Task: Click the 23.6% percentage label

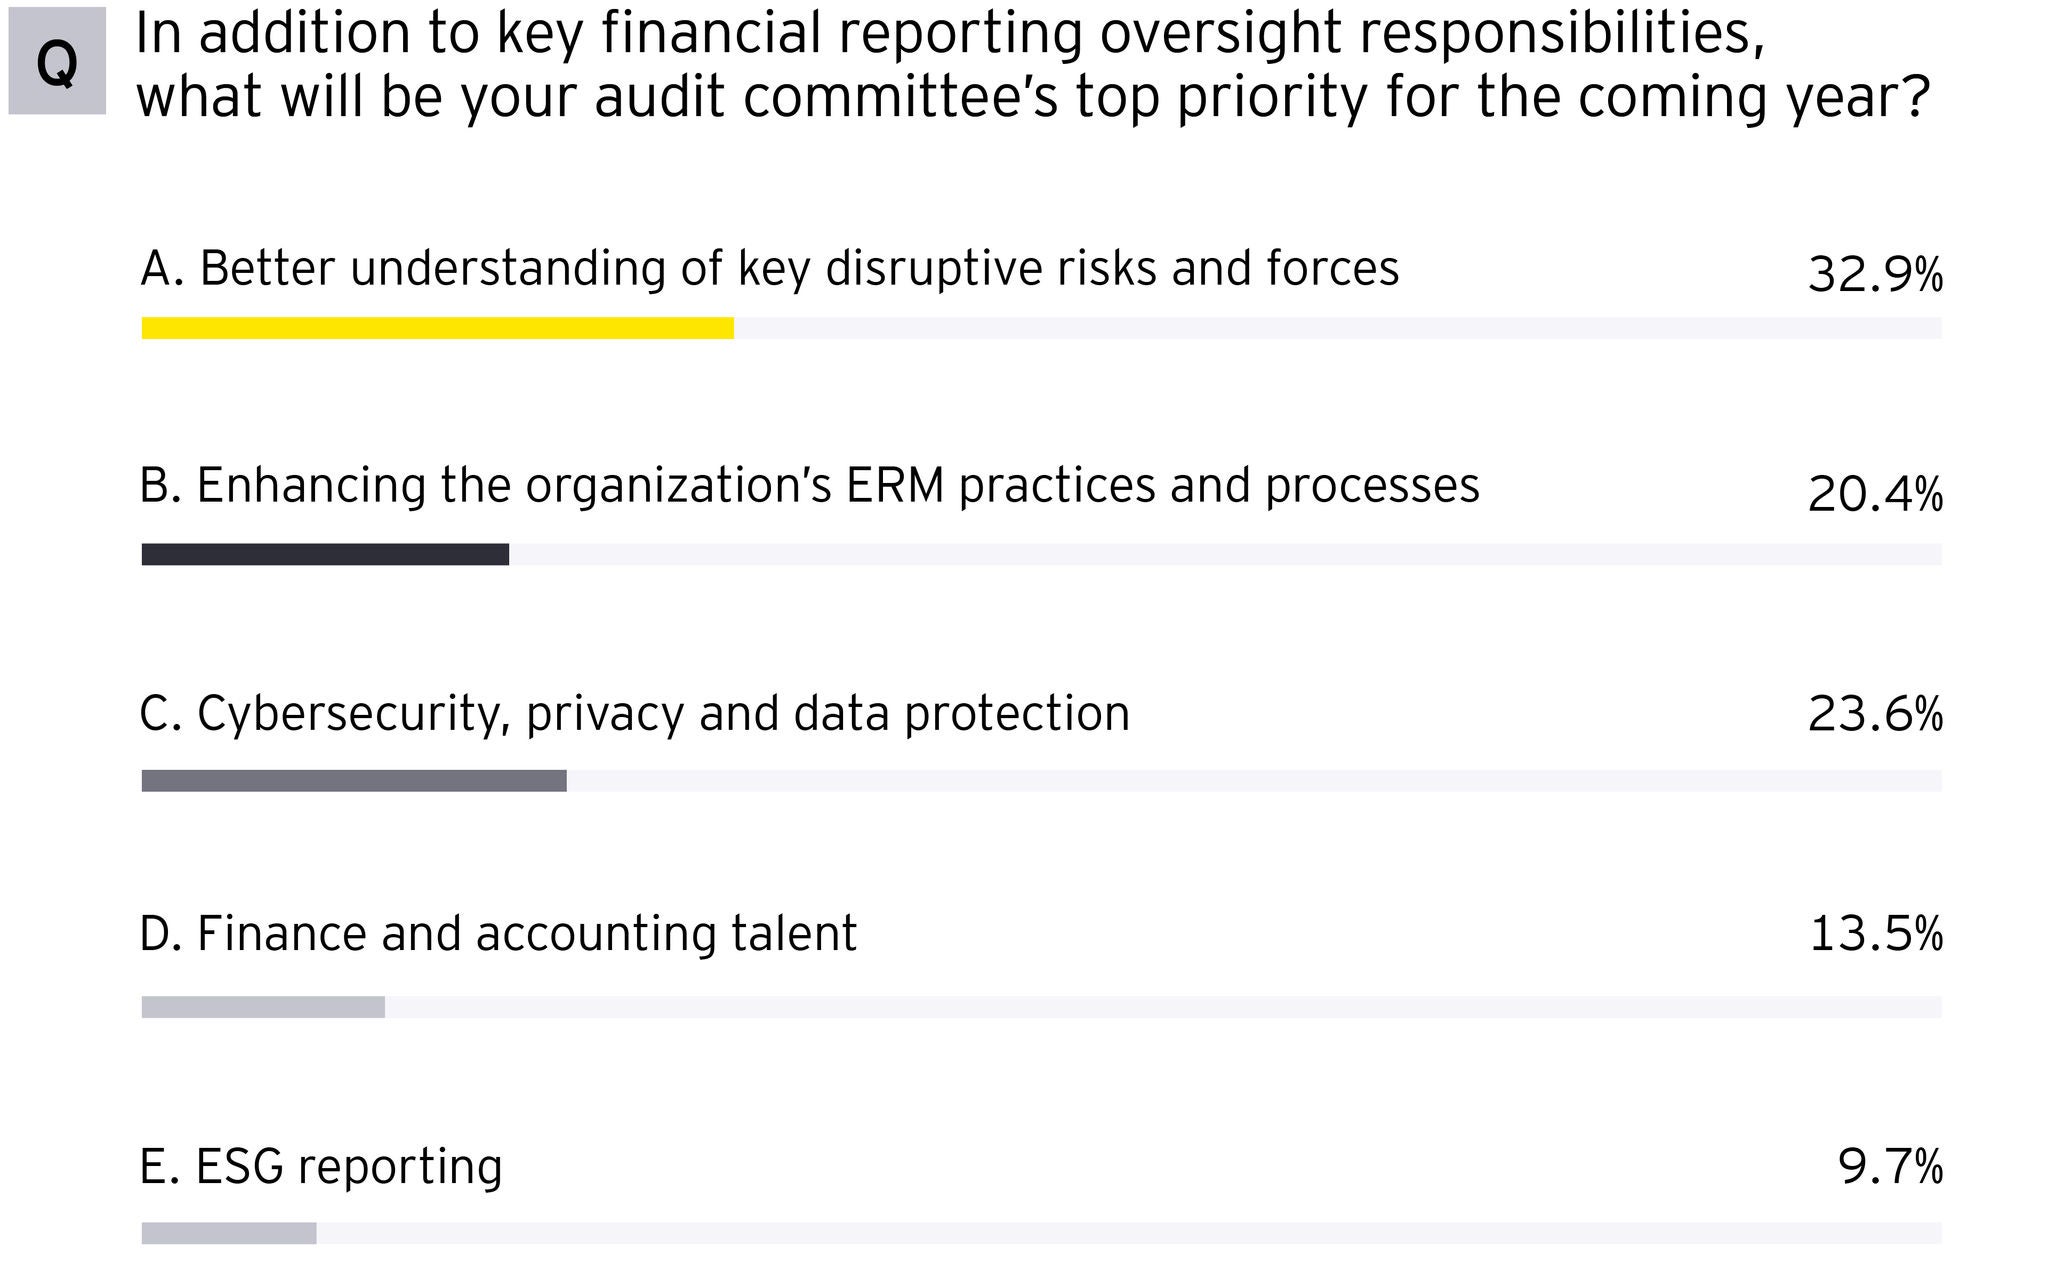Action: [1875, 715]
